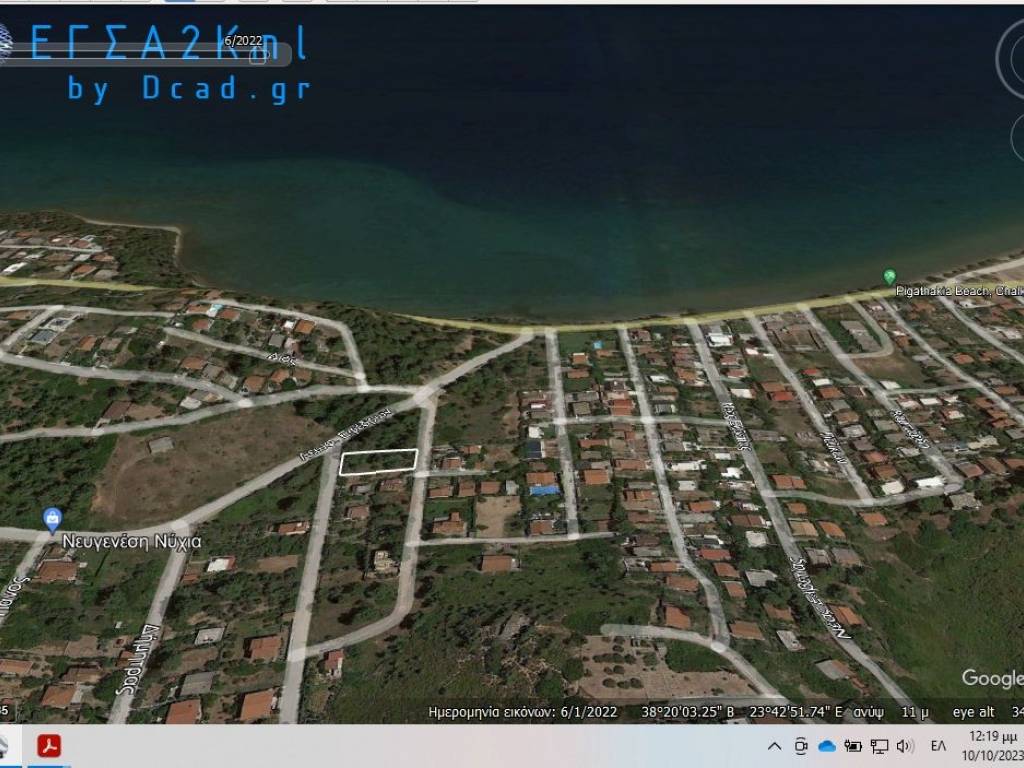Open network settings from tray icon
This screenshot has width=1024, height=768.
click(x=879, y=746)
